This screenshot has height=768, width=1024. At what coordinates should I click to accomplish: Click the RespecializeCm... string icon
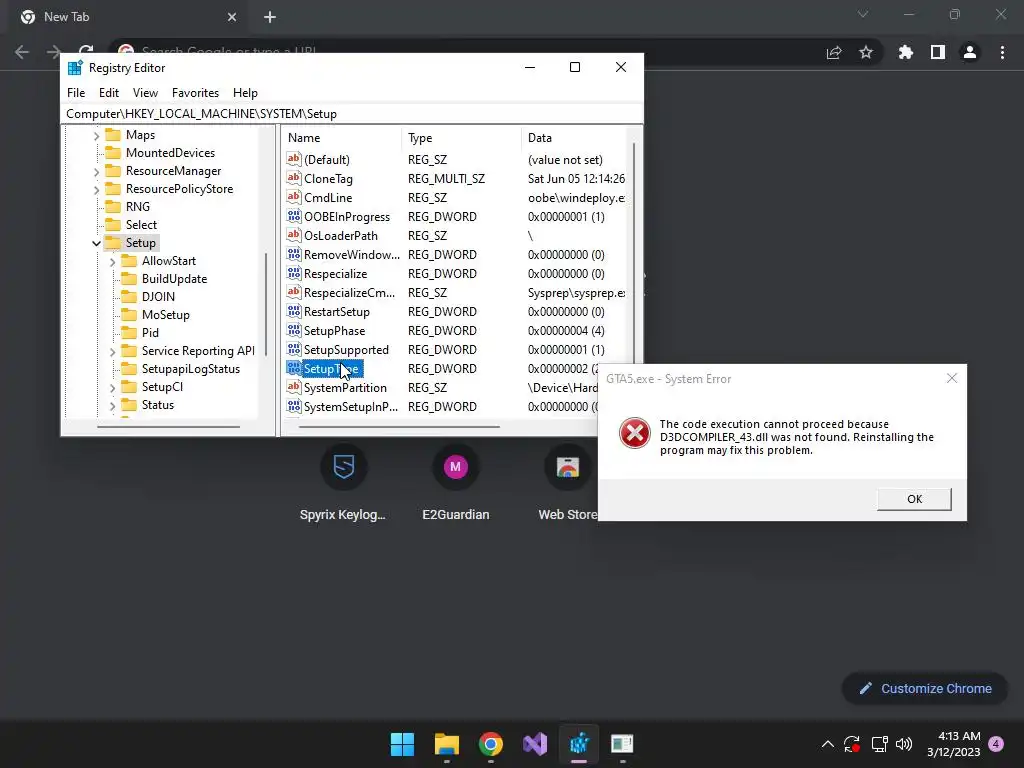(294, 292)
